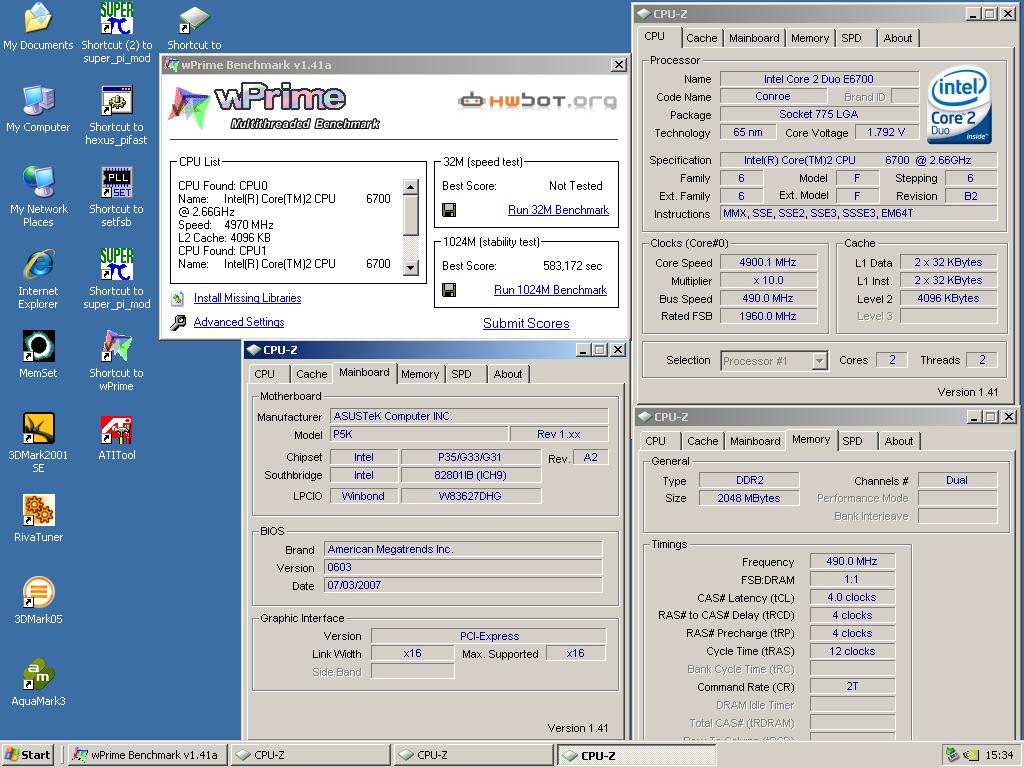Open Mainboard tab in top CPU-Z window

click(x=754, y=39)
